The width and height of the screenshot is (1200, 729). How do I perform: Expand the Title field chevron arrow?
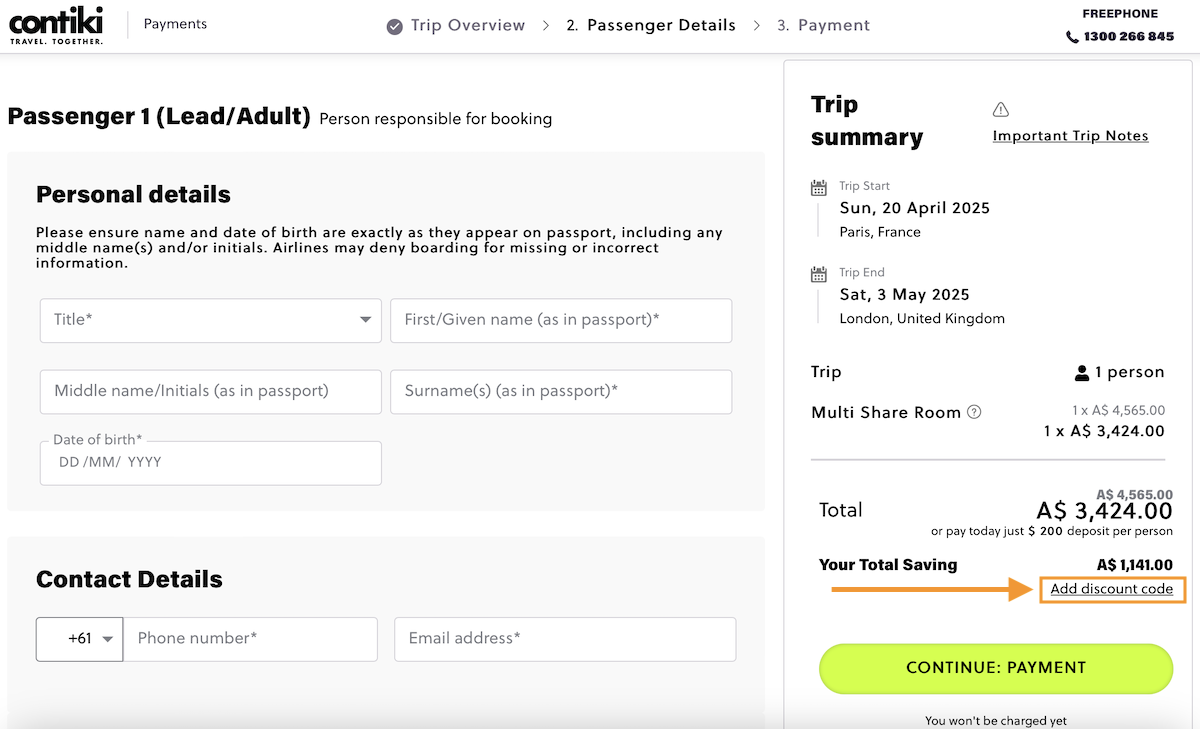click(x=367, y=321)
